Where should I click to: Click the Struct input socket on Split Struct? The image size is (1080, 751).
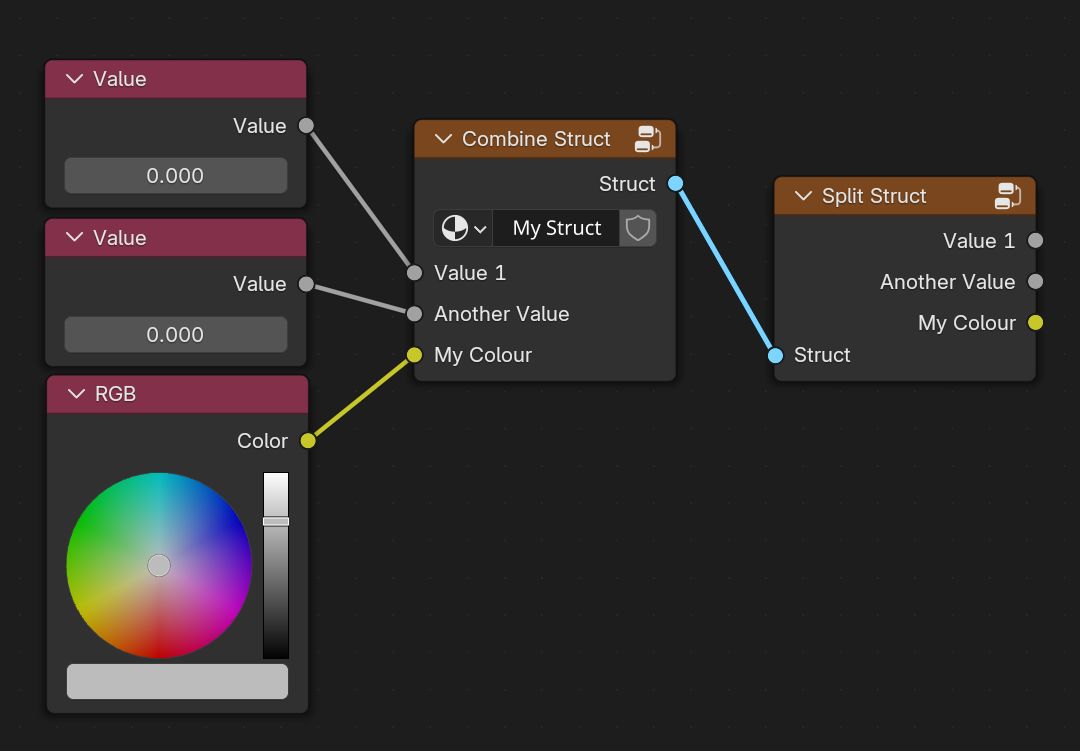click(775, 356)
